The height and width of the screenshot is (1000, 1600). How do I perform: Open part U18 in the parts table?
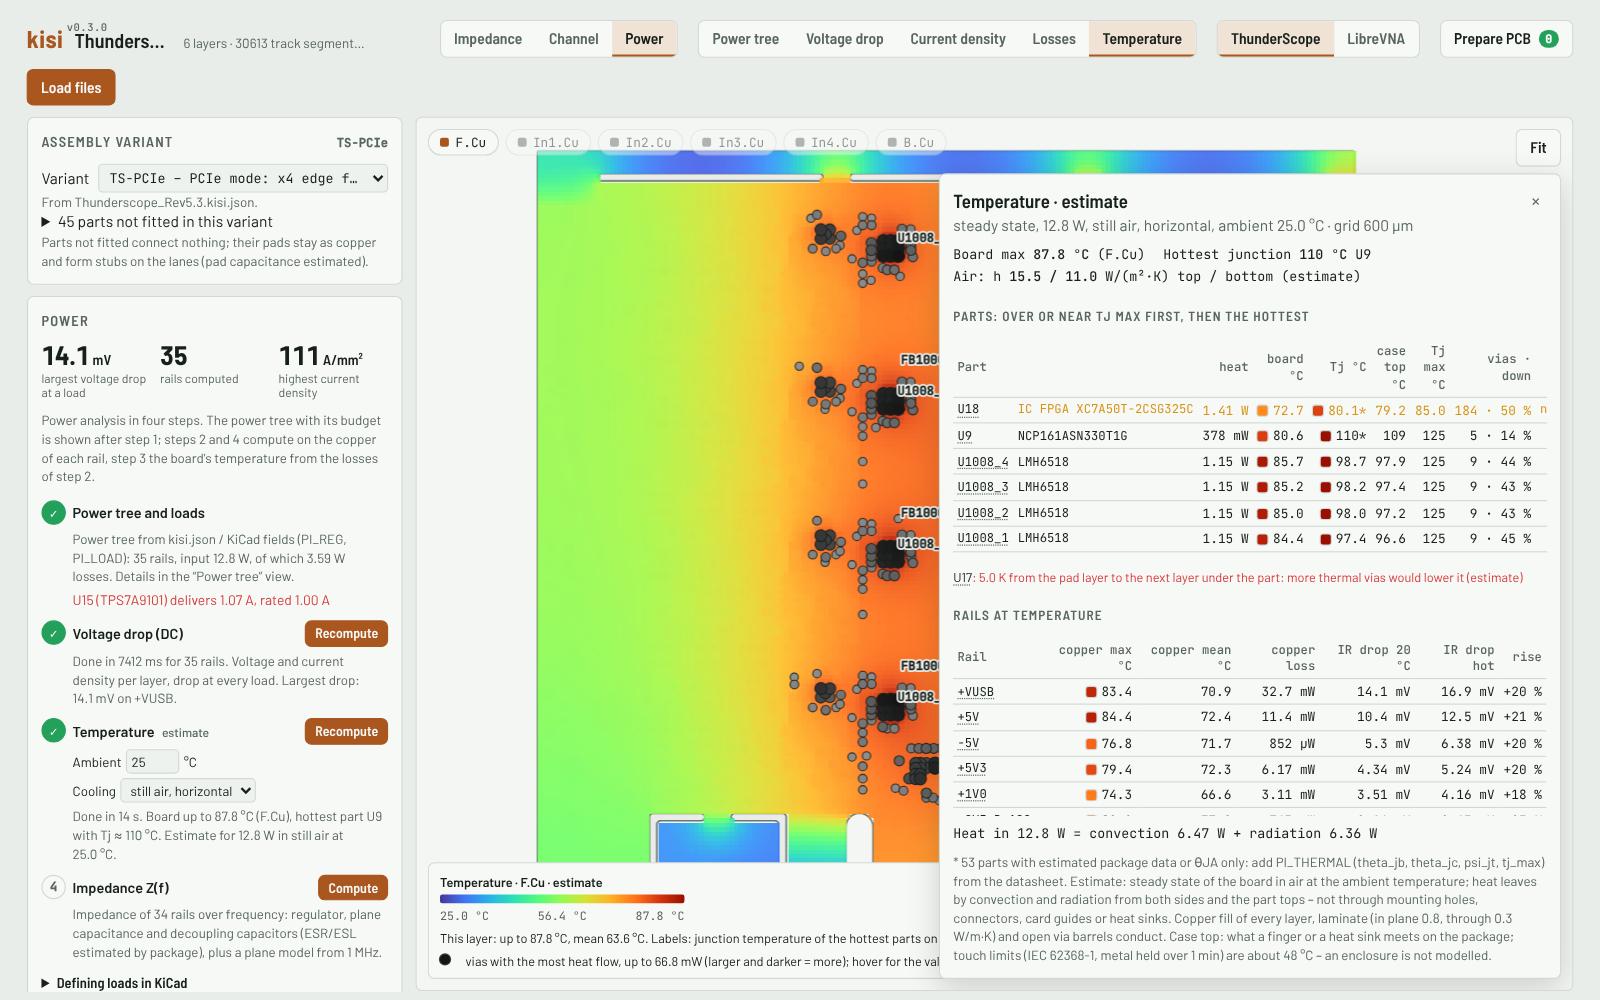968,409
